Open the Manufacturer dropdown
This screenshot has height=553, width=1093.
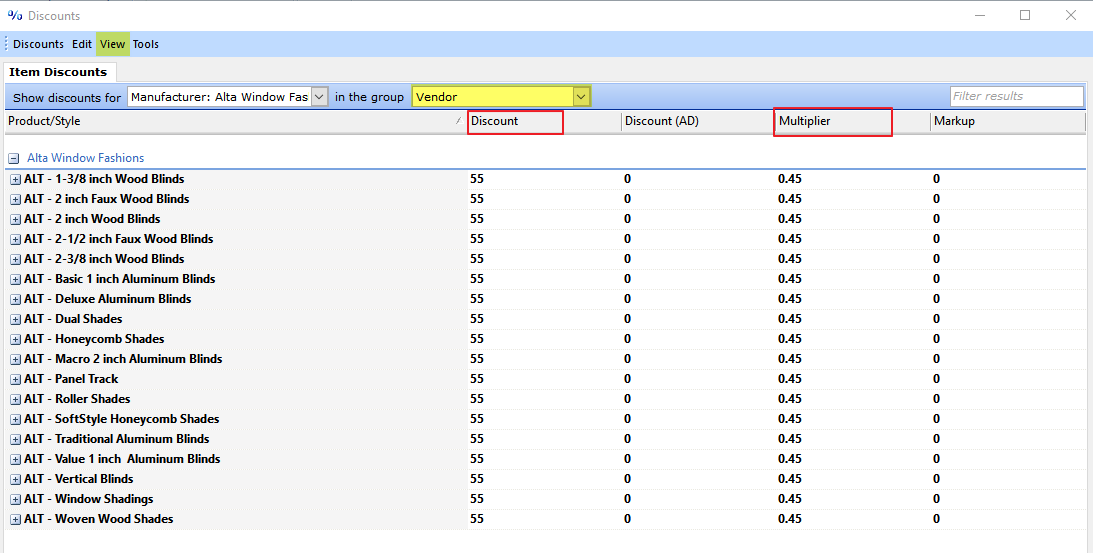pos(319,97)
